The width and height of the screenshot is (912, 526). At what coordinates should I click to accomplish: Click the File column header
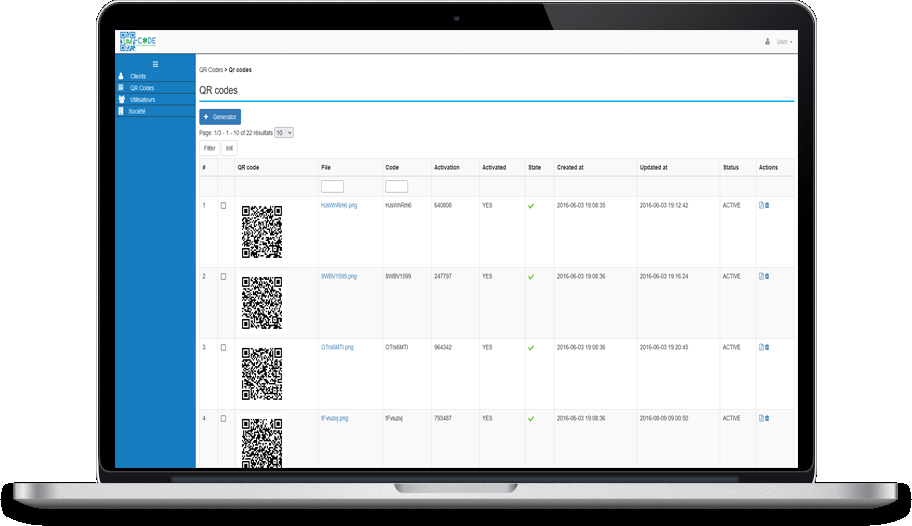pyautogui.click(x=326, y=168)
